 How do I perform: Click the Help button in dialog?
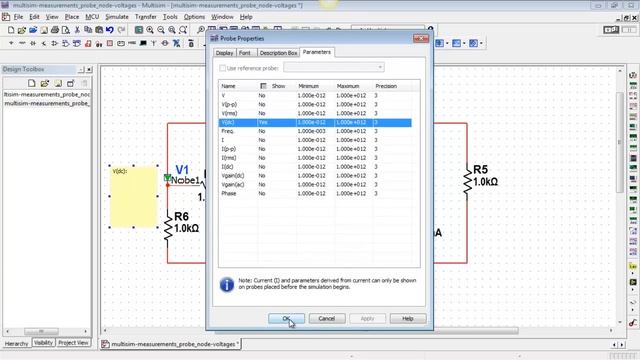click(x=408, y=318)
